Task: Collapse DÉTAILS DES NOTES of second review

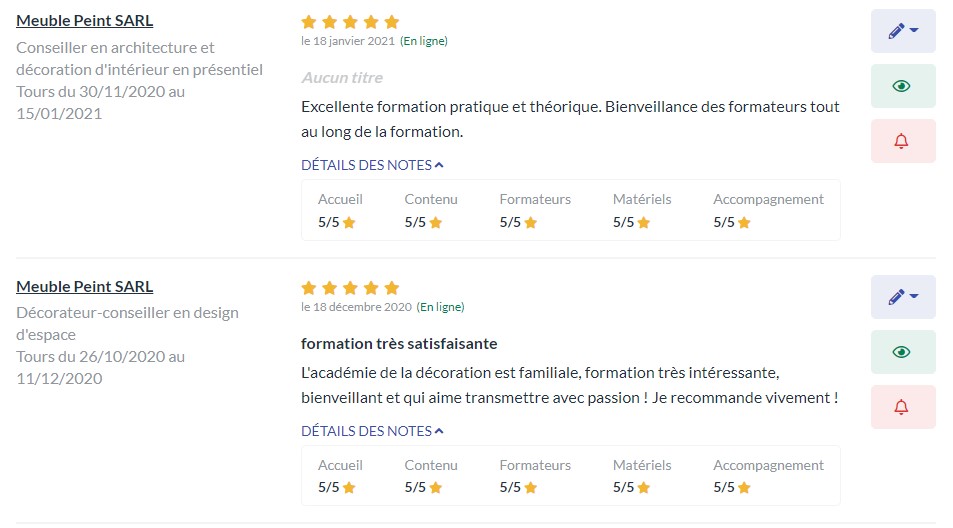Action: 372,431
